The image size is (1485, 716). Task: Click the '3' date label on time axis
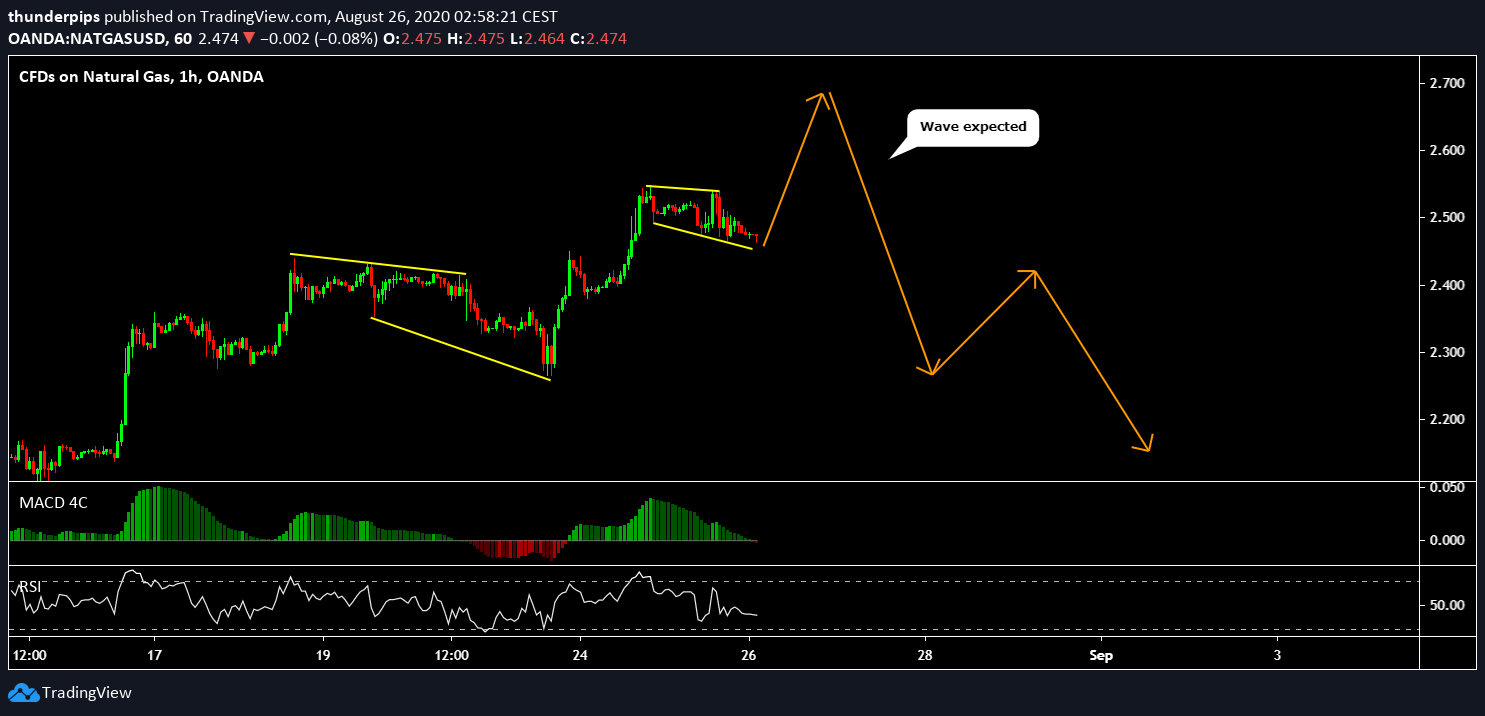pyautogui.click(x=1277, y=656)
